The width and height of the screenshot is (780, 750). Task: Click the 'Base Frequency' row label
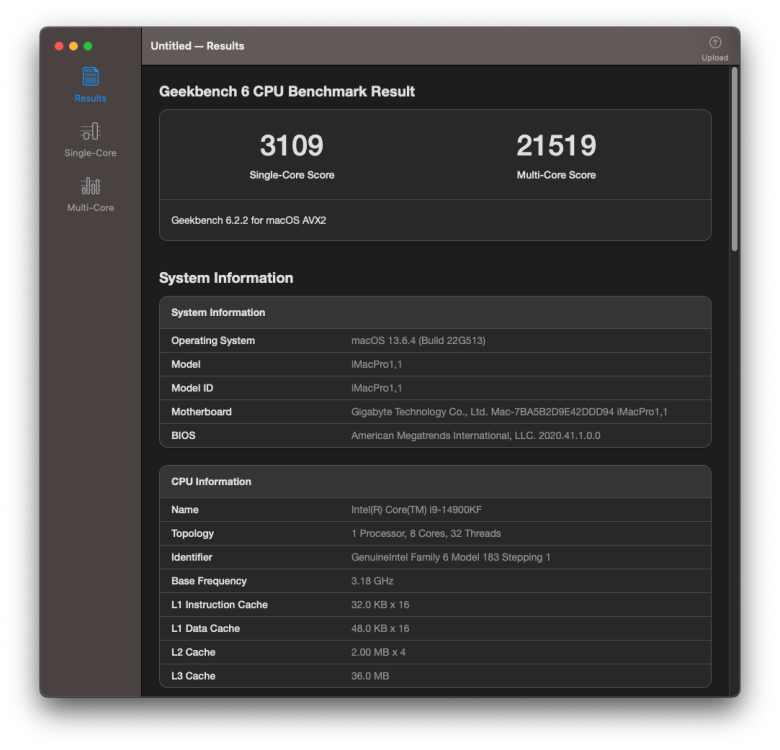click(209, 581)
